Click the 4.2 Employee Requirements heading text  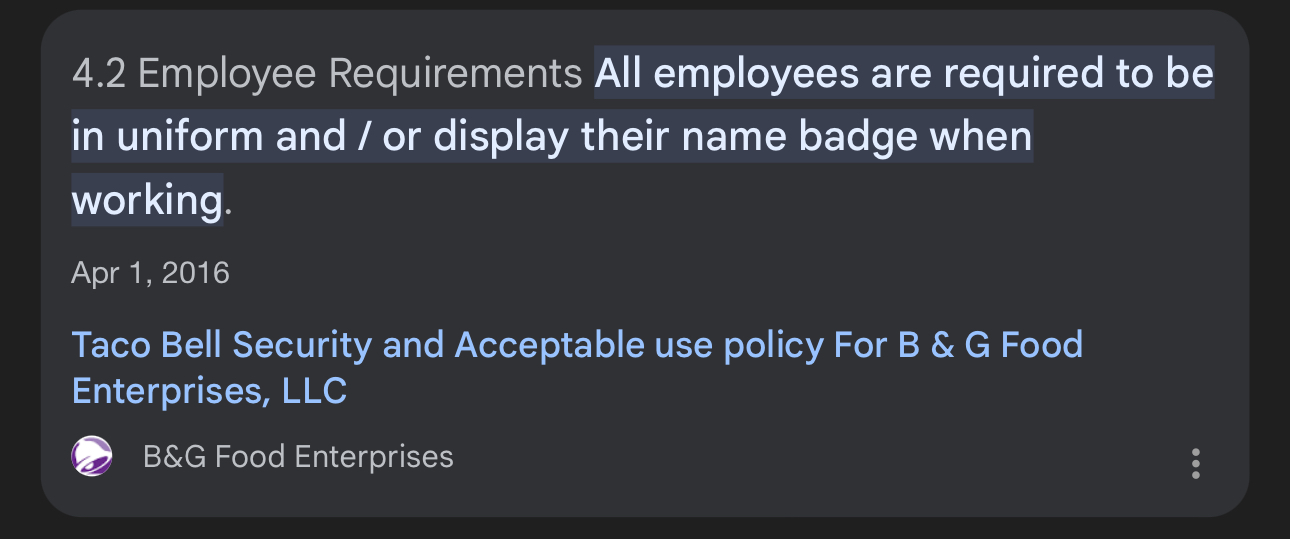pyautogui.click(x=327, y=73)
